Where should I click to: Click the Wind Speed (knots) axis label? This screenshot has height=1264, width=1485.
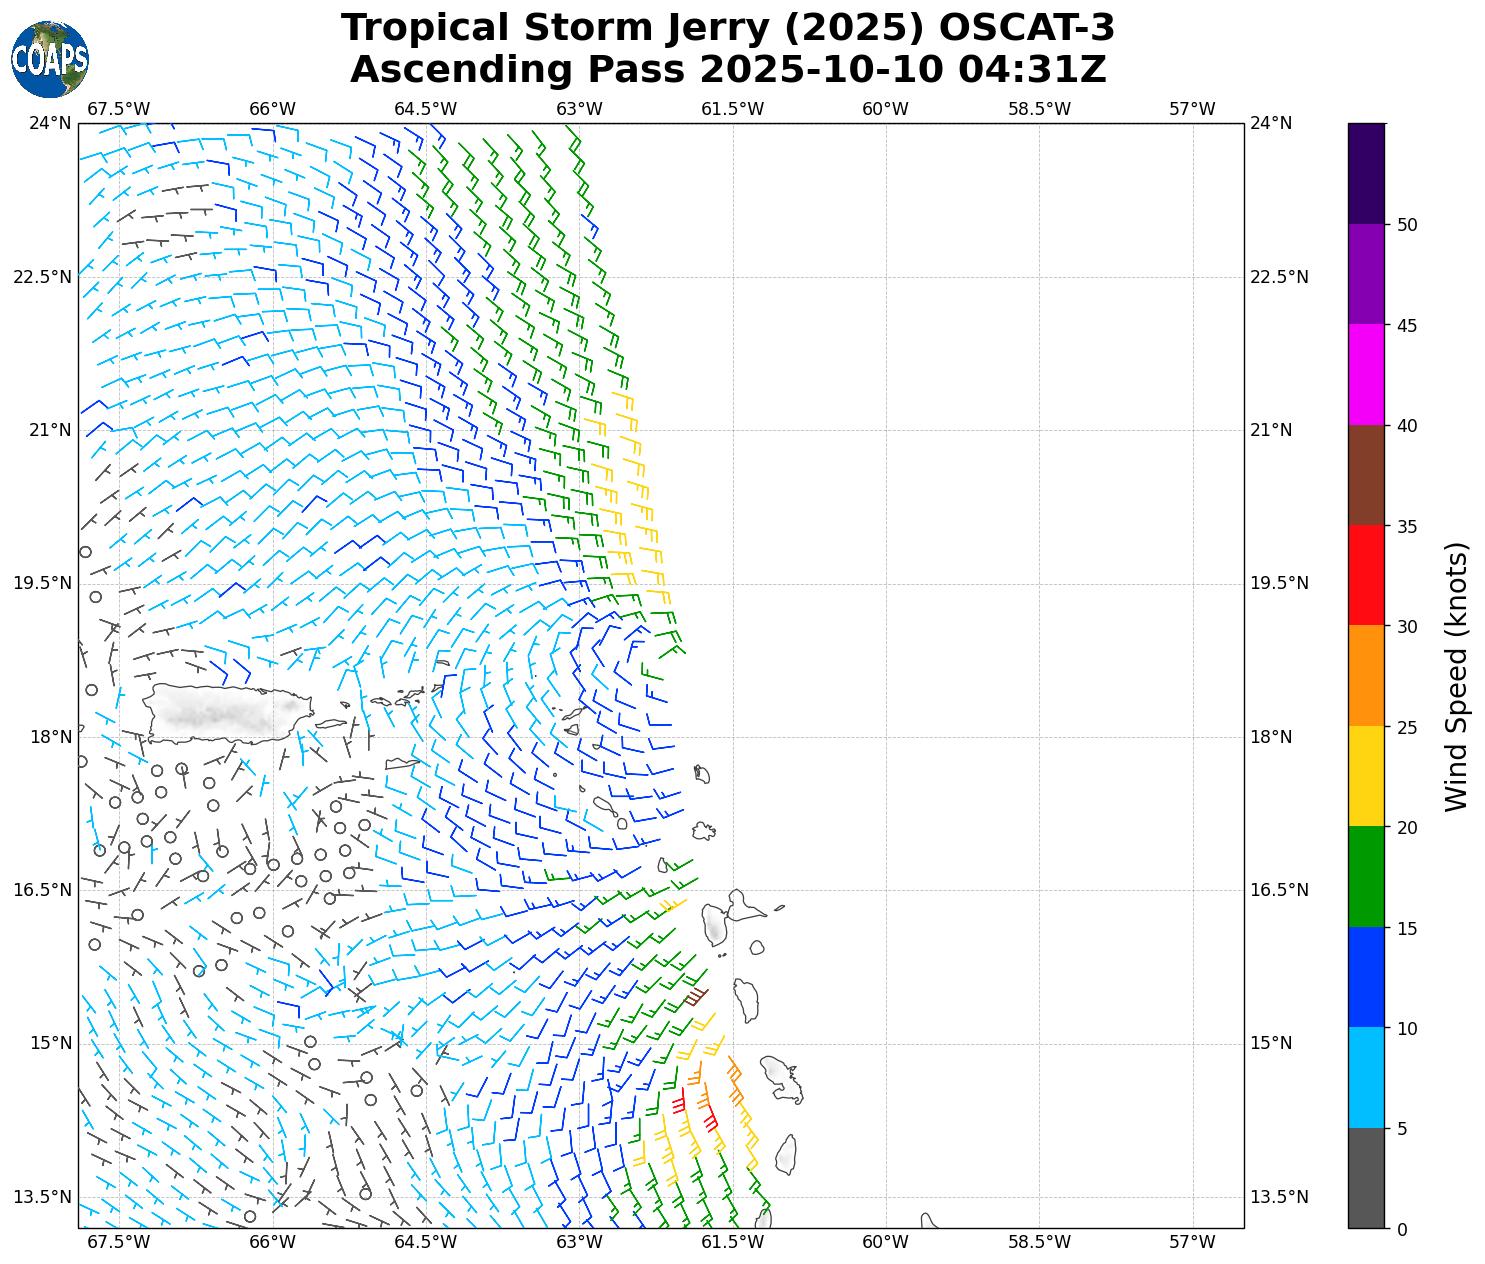click(1457, 676)
